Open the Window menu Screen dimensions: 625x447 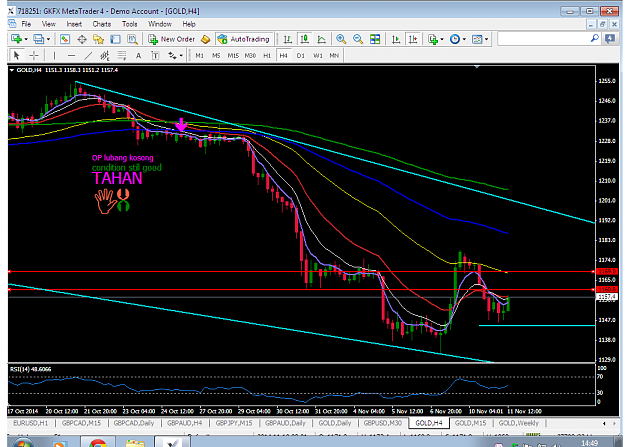coord(160,24)
